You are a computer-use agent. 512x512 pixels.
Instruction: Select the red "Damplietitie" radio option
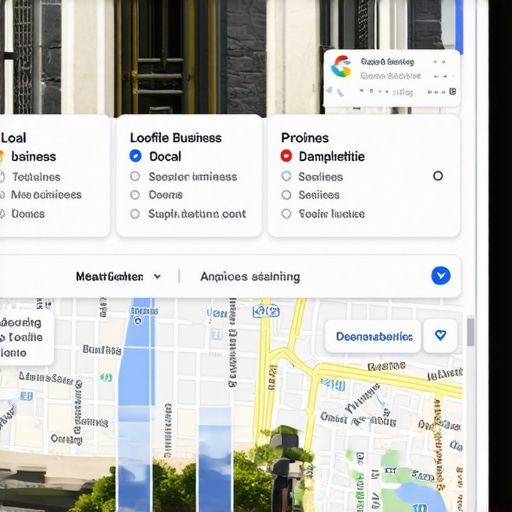286,156
